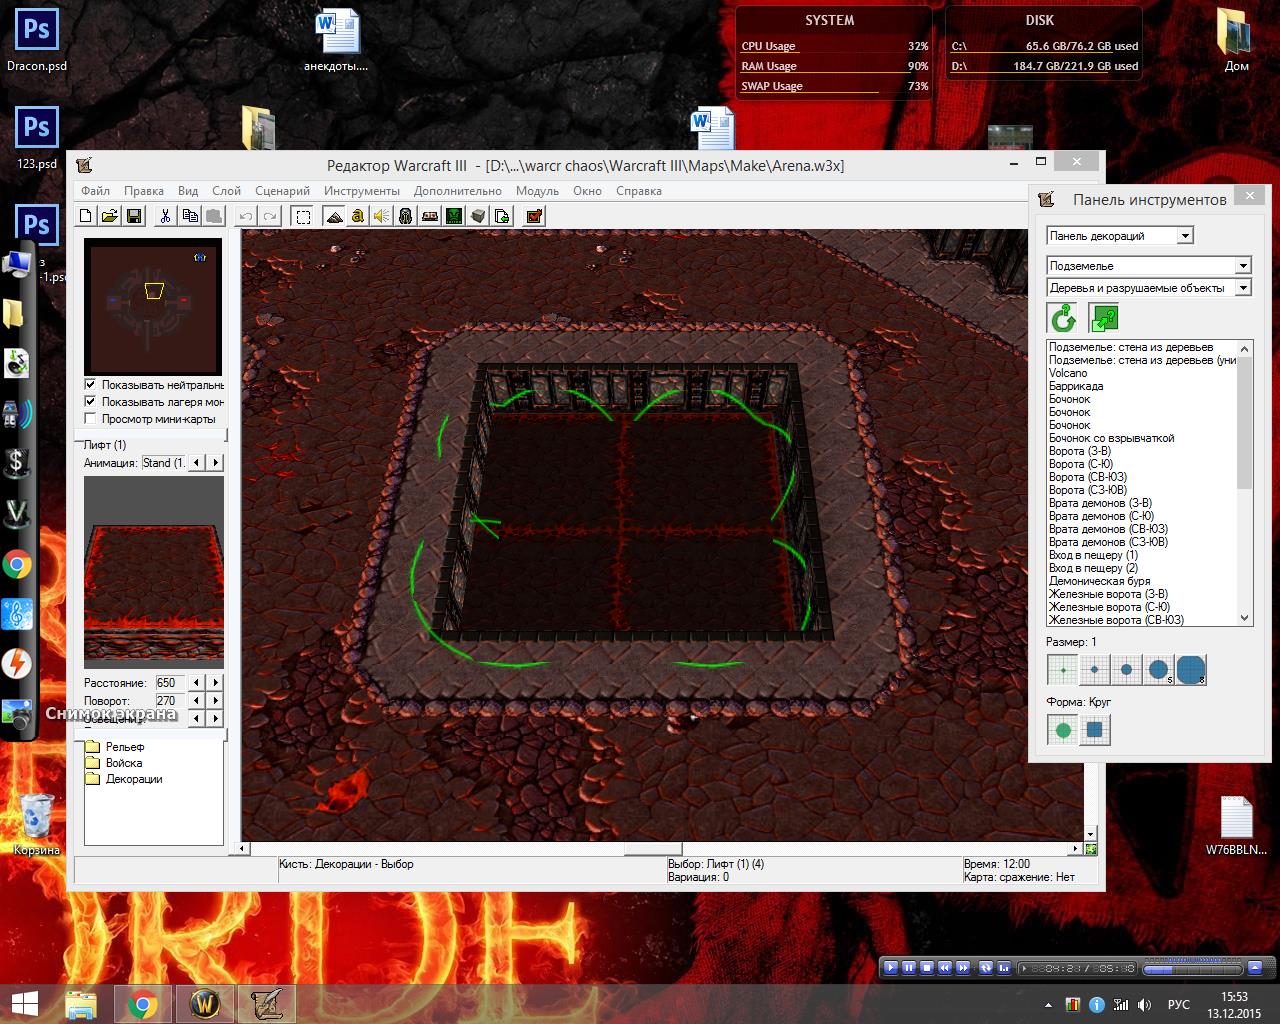Open the Import manager page icon
Screen dimensions: 1280x1024
click(x=502, y=216)
